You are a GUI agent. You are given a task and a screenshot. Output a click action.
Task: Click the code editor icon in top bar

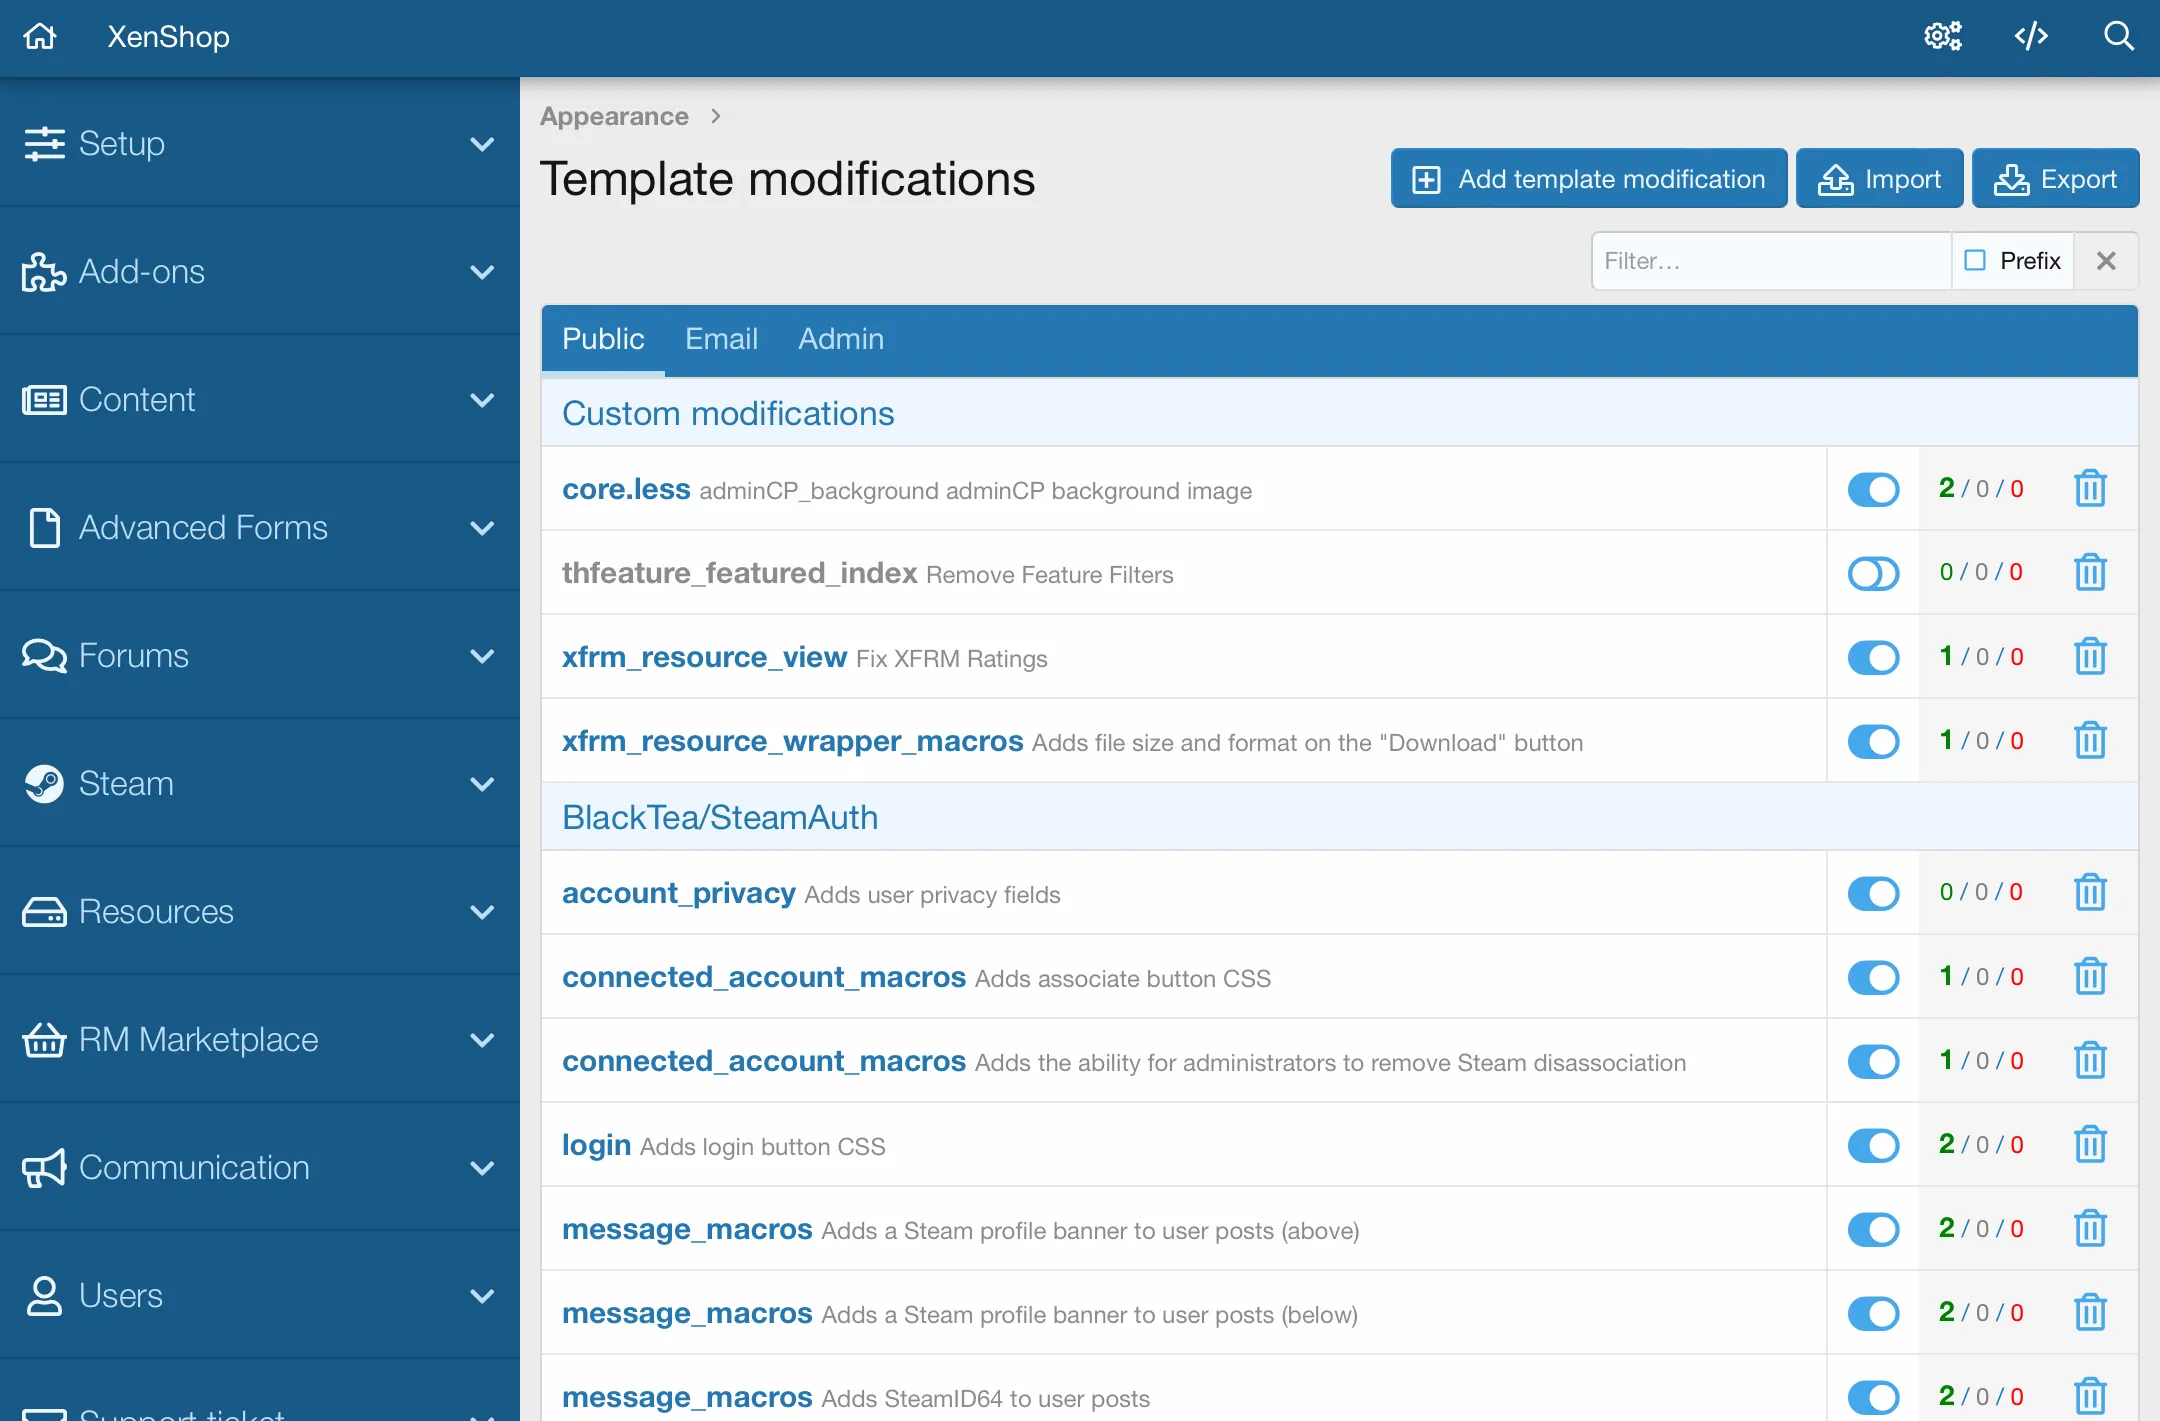click(x=2032, y=35)
